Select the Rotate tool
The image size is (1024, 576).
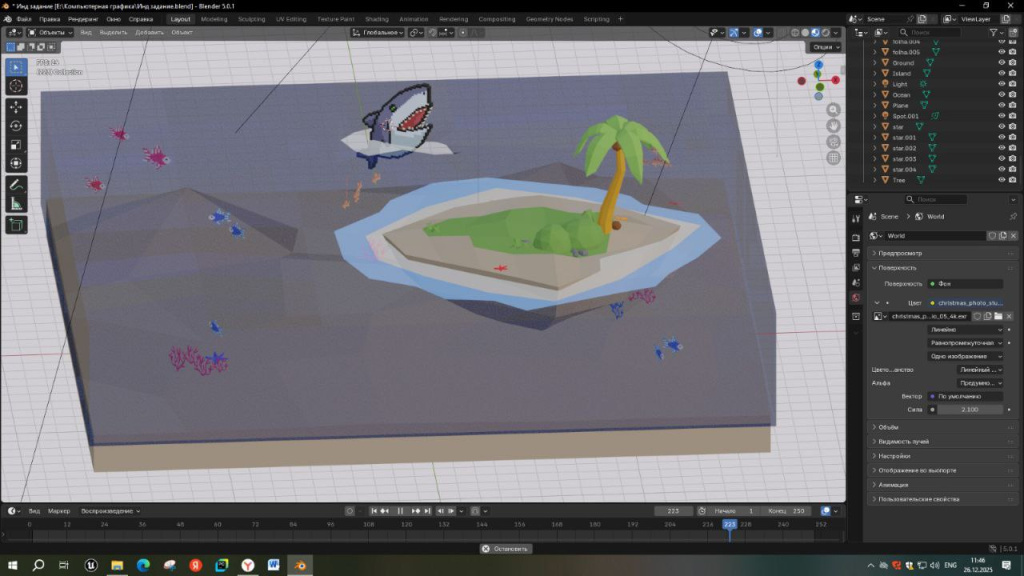(x=16, y=126)
